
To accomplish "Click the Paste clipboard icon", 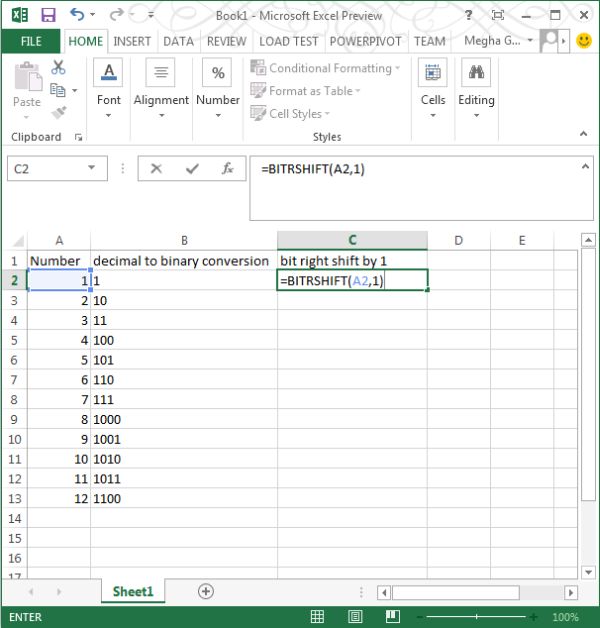I will tap(27, 77).
